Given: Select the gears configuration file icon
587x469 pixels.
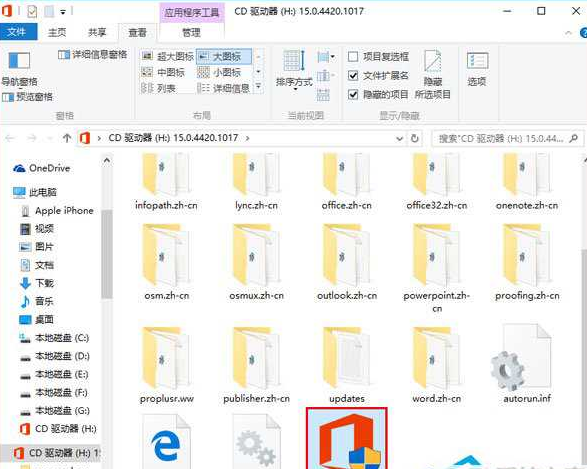Looking at the screenshot, I should (256, 442).
